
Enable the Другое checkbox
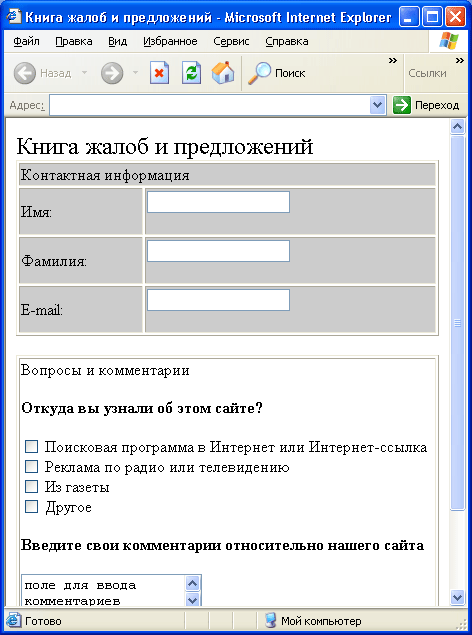point(31,506)
